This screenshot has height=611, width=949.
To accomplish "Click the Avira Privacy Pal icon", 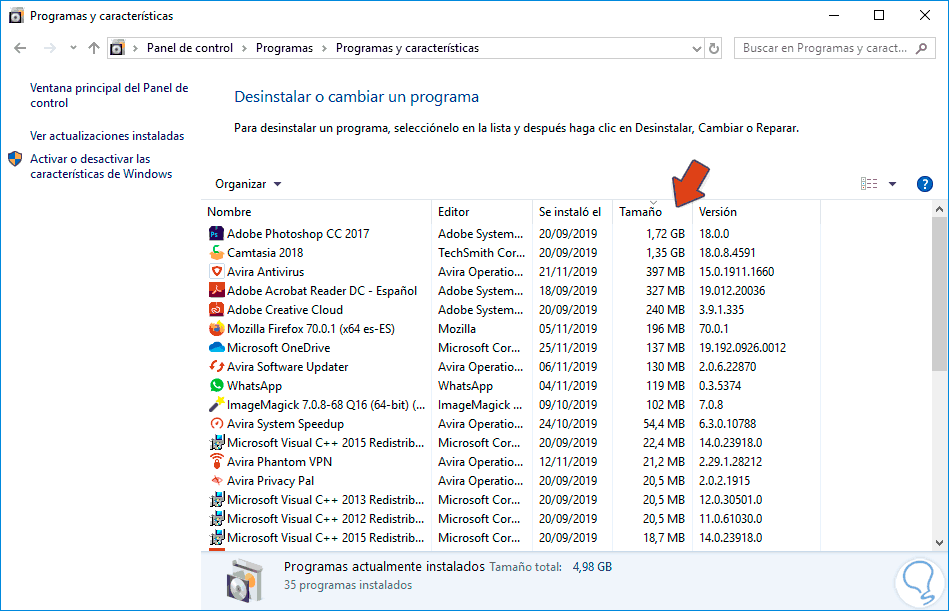I will (x=216, y=480).
